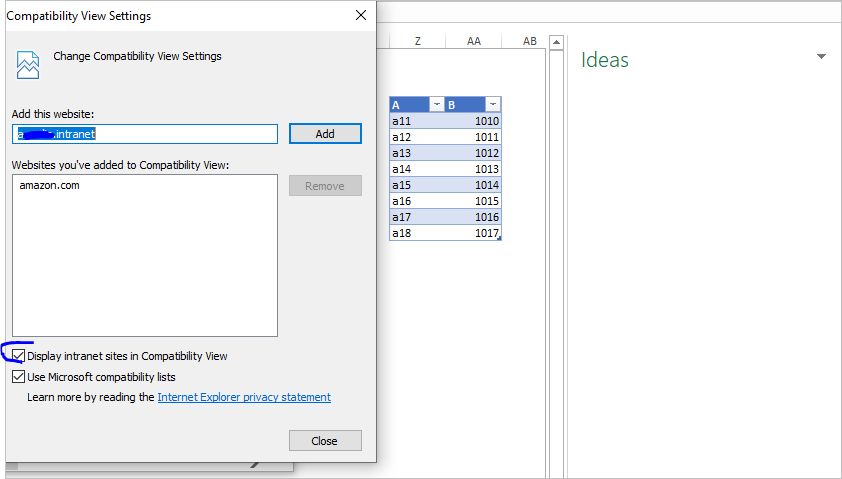Close the Compatibility View Settings dialog with X
Viewport: 842px width, 479px height.
[361, 15]
